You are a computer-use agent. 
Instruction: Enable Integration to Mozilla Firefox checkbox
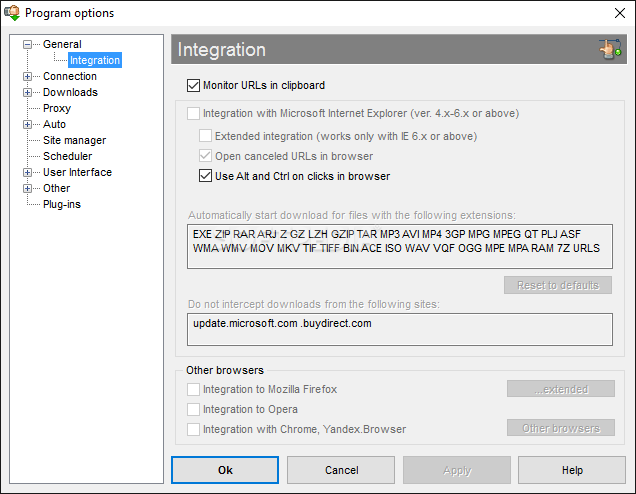click(193, 389)
